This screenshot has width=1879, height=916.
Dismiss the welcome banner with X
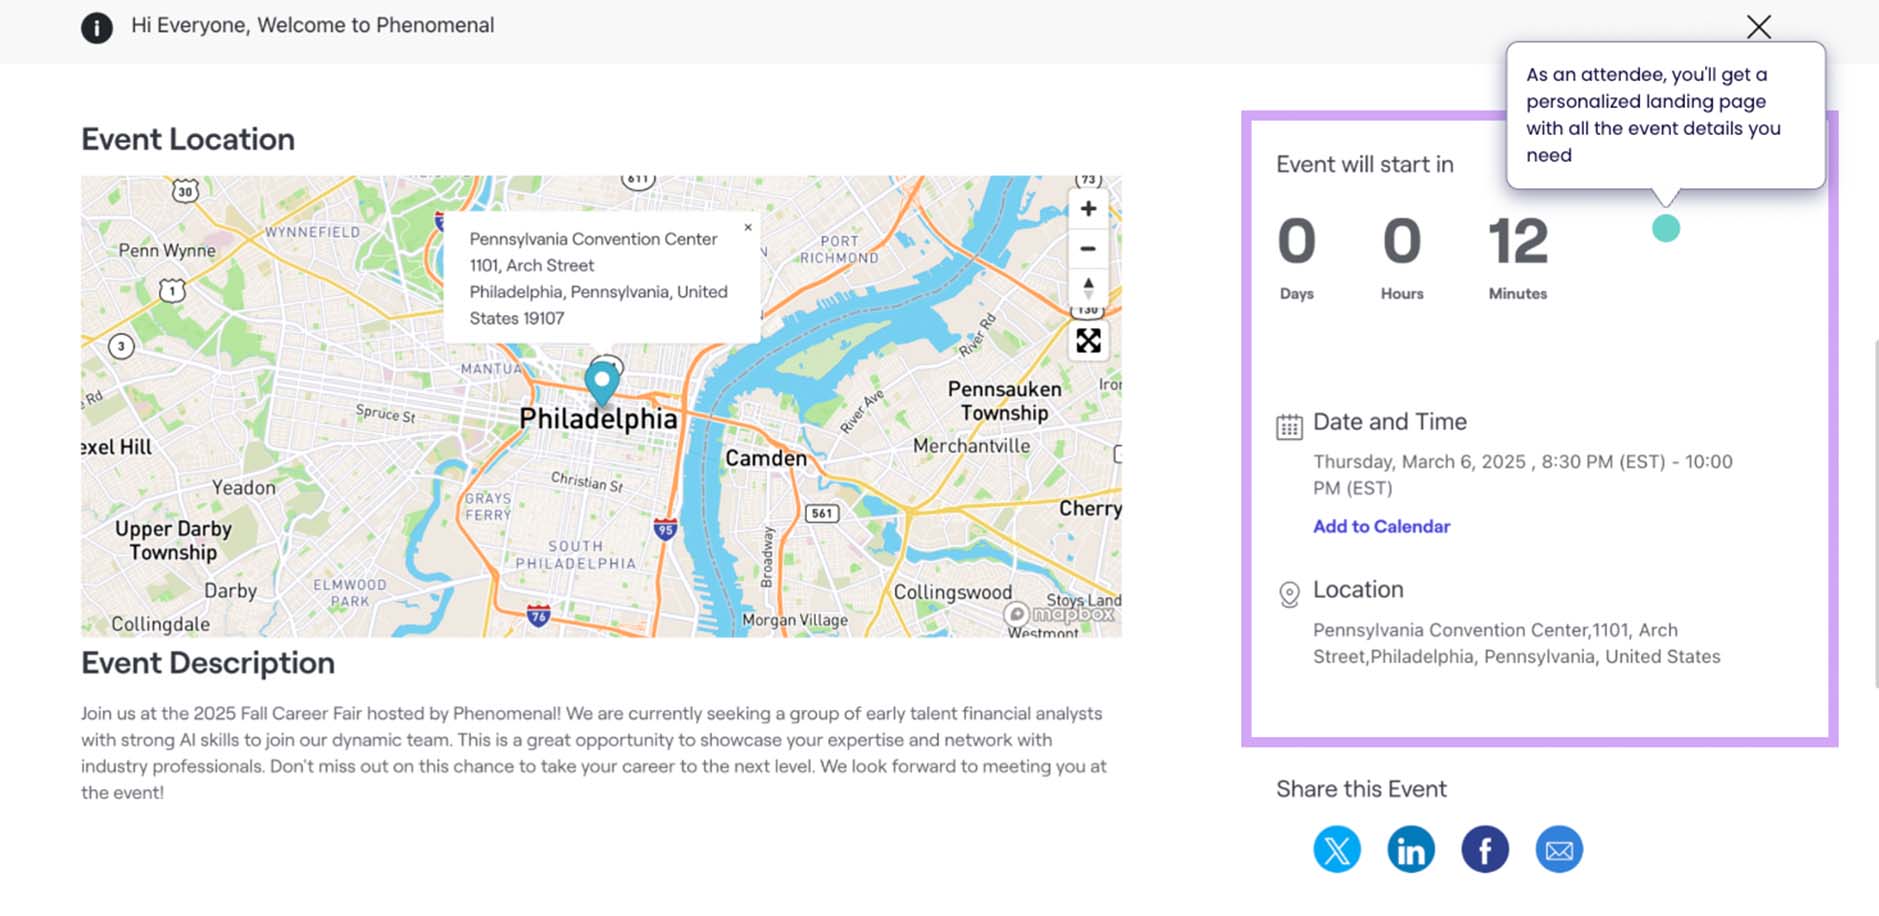point(1759,27)
